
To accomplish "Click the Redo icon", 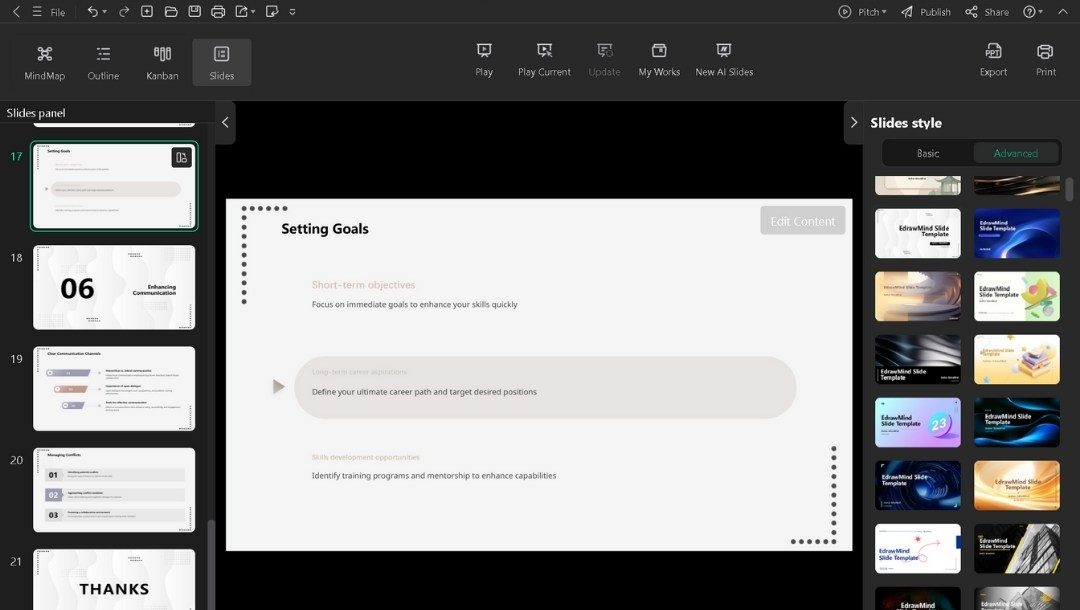I will [x=122, y=11].
